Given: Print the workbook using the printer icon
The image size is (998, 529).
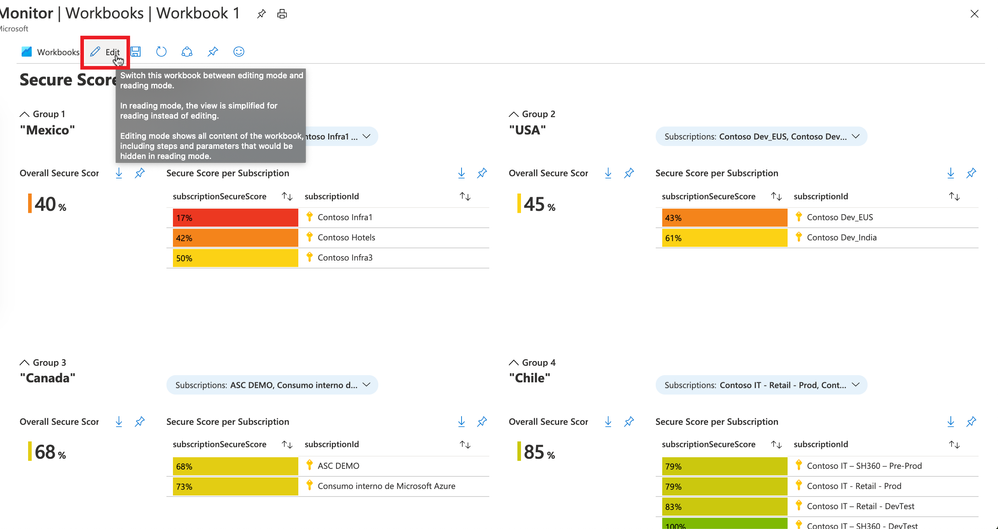Looking at the screenshot, I should [282, 14].
